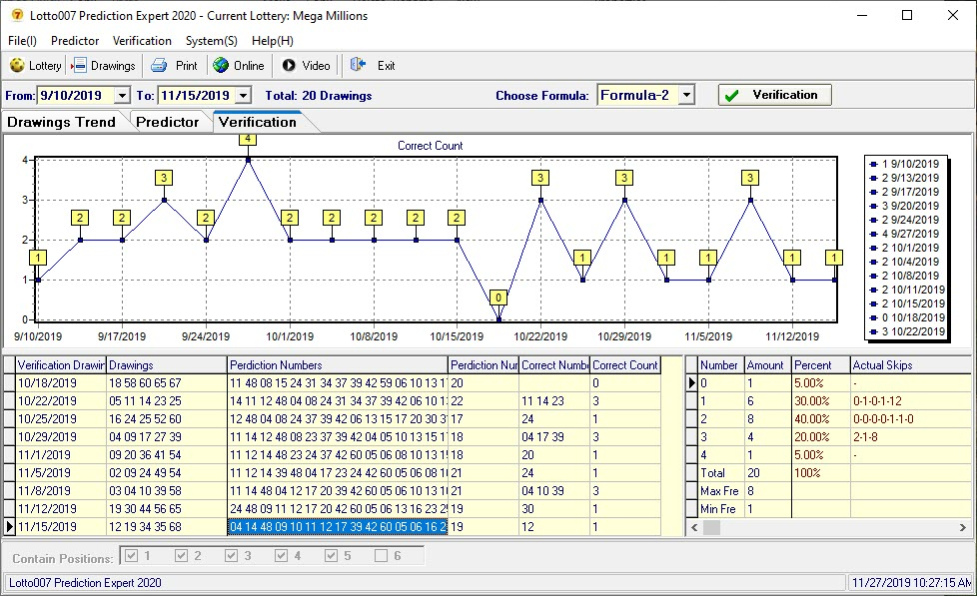Viewport: 977px width, 596px height.
Task: Click the chart data label 4 at 9/27/2019
Action: point(248,139)
